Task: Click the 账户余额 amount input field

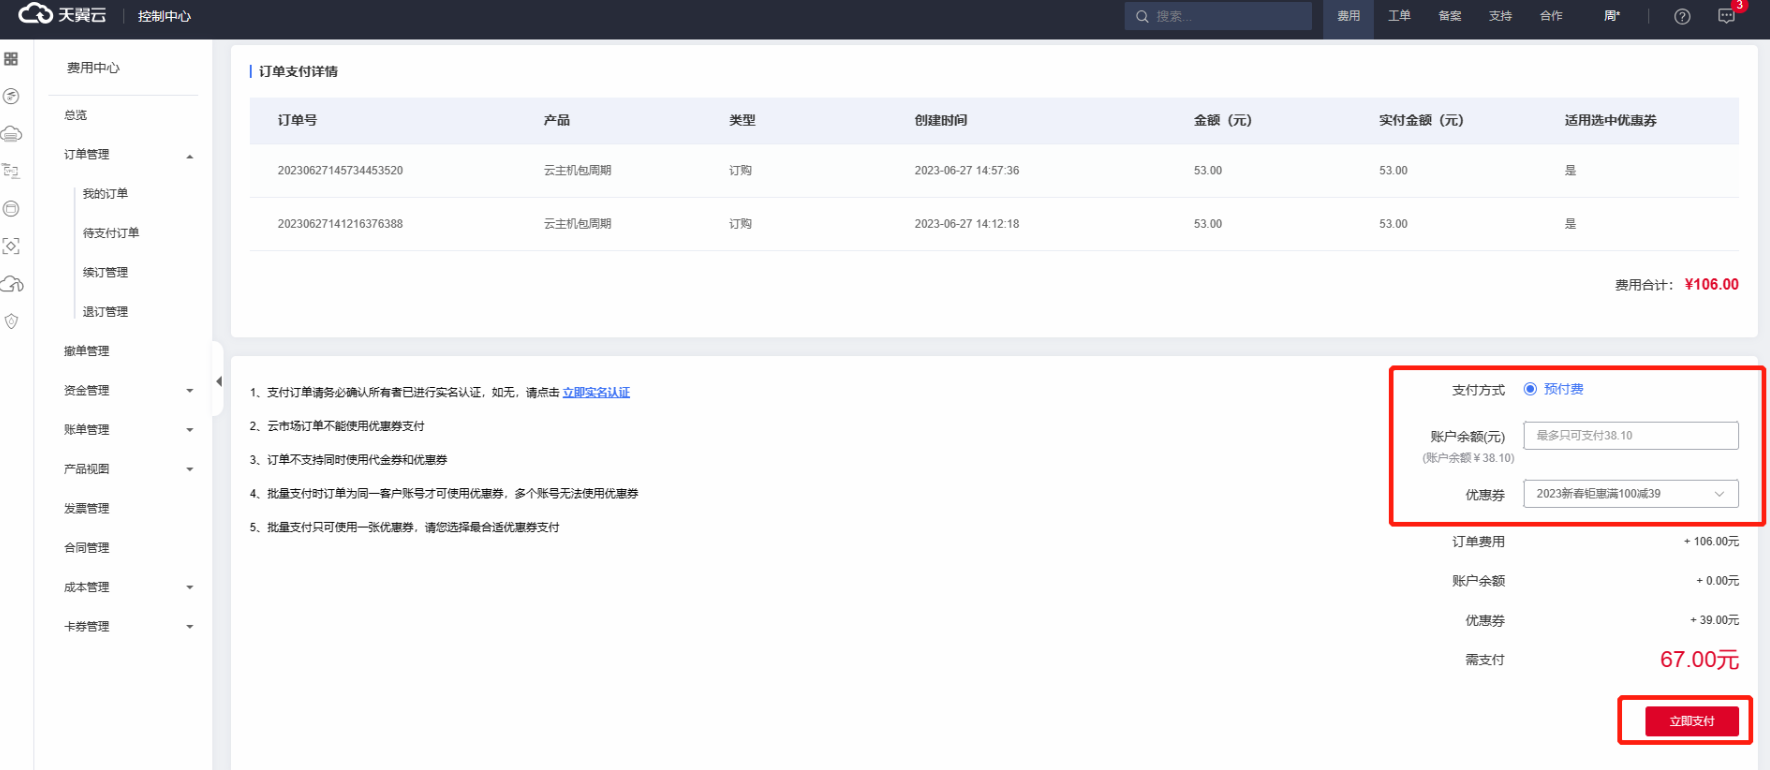Action: click(x=1630, y=436)
